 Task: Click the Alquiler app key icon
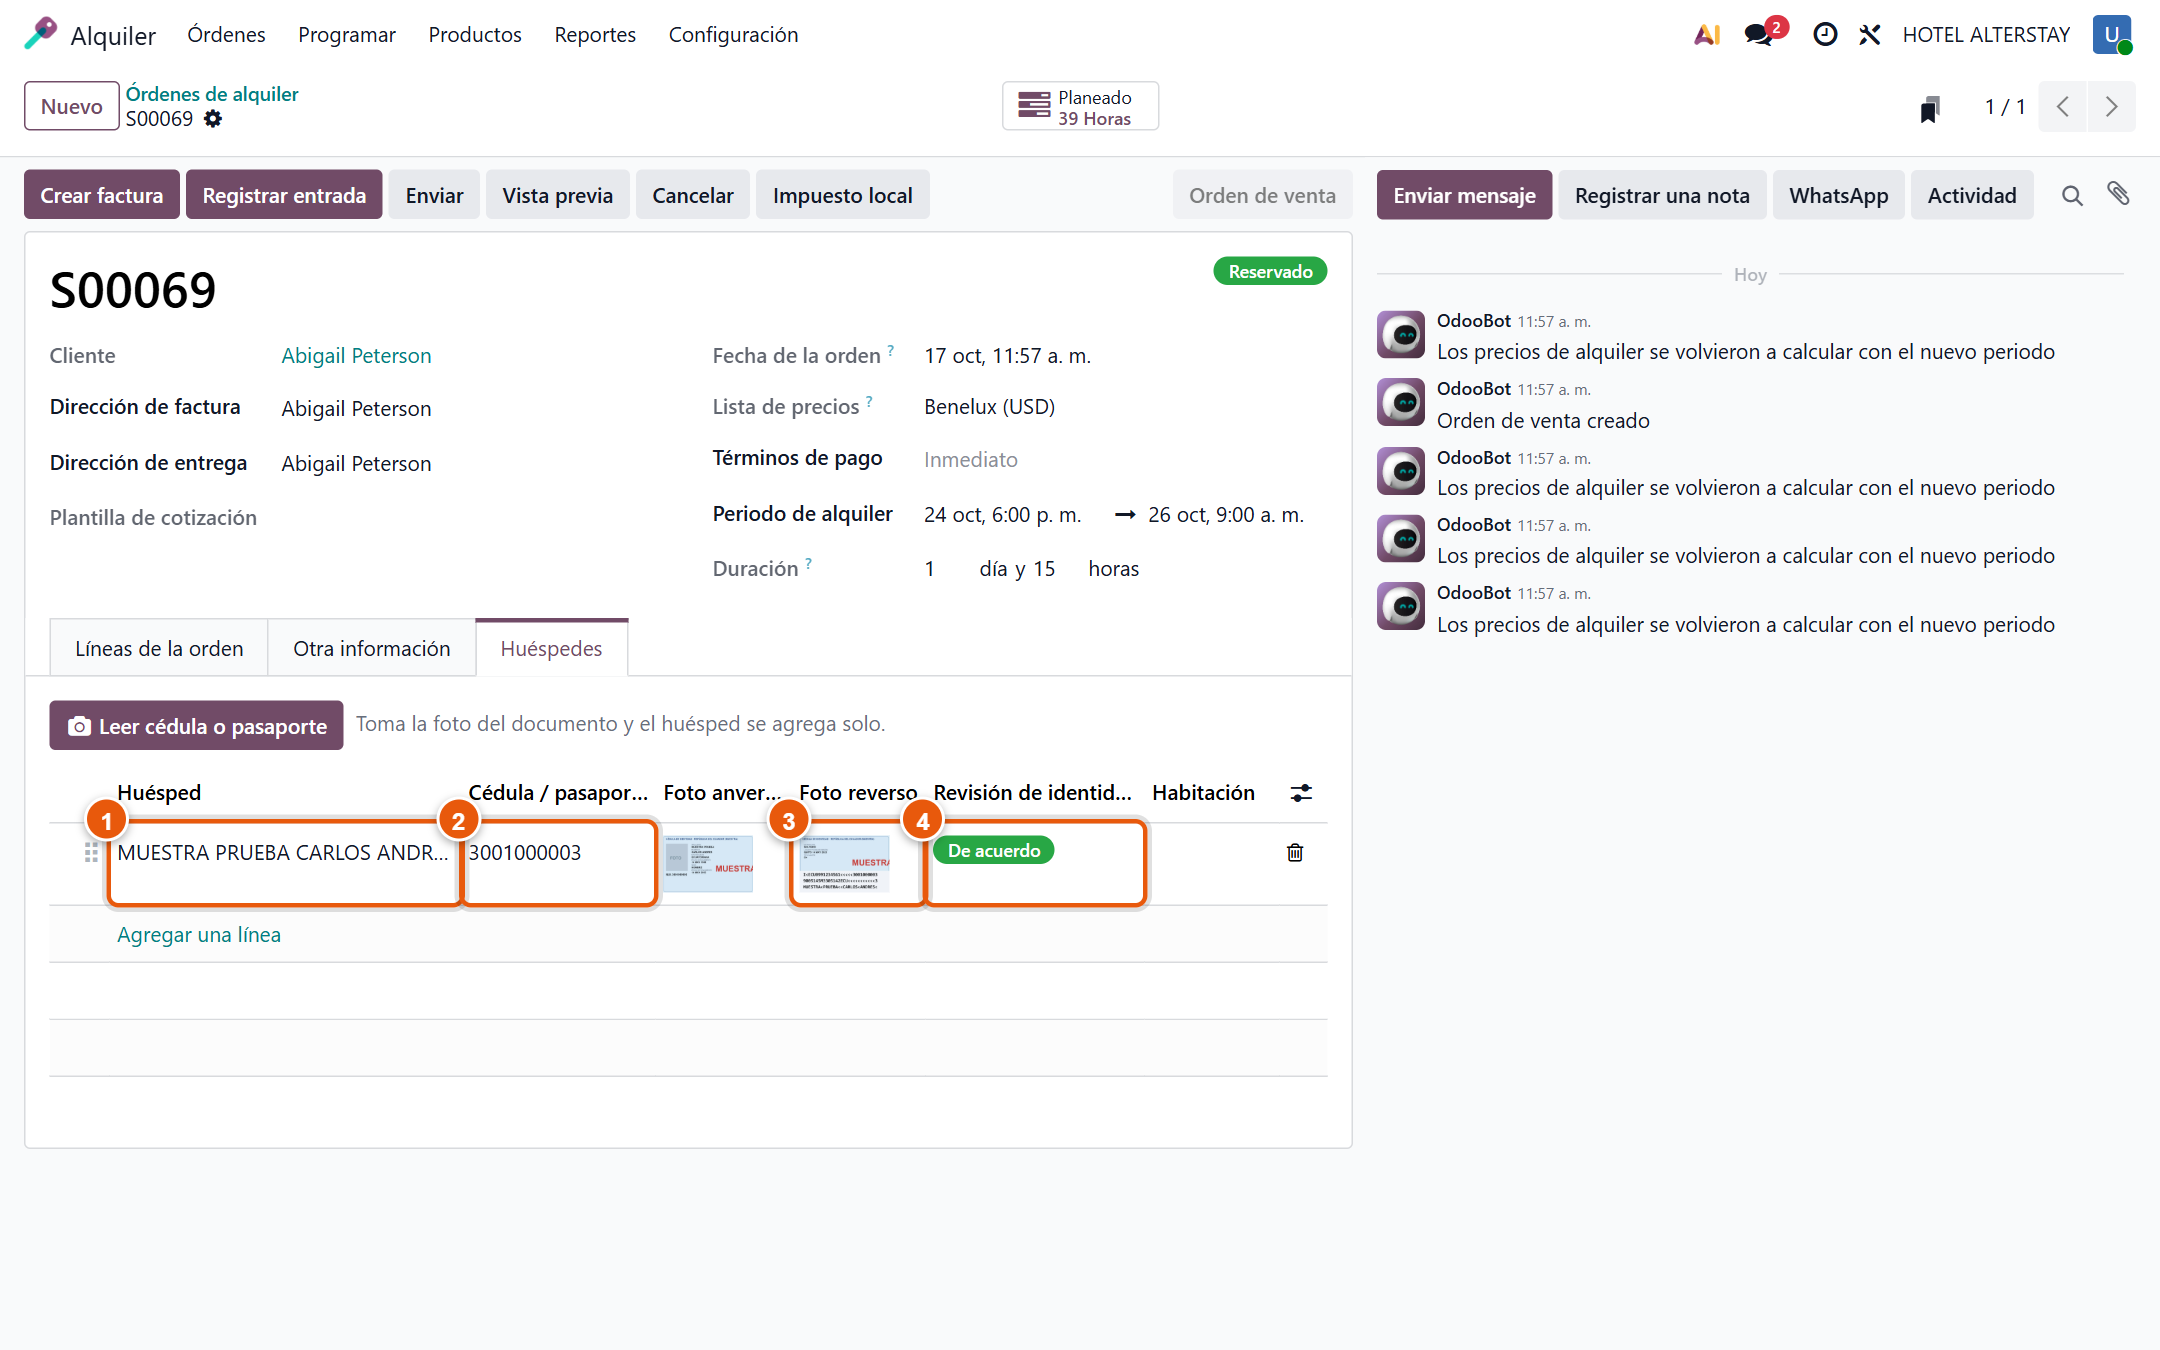pos(40,34)
